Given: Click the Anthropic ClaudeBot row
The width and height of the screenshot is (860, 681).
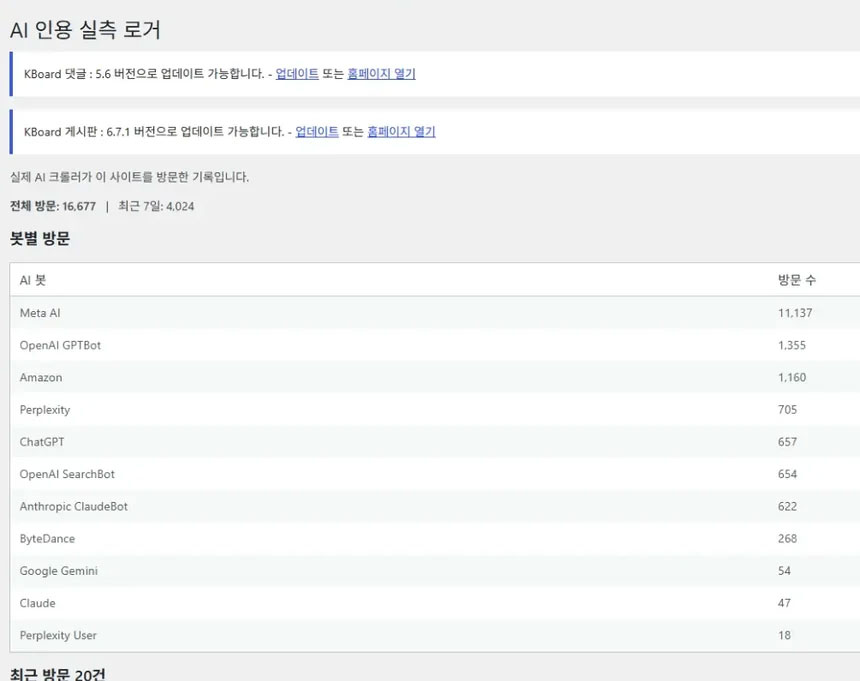Looking at the screenshot, I should point(435,507).
